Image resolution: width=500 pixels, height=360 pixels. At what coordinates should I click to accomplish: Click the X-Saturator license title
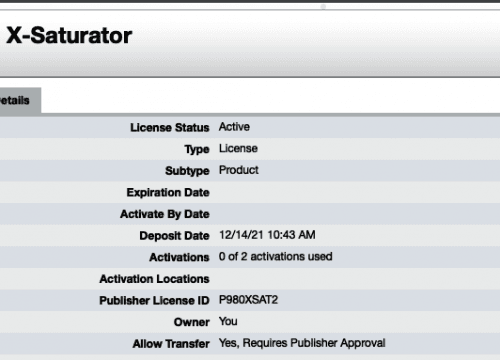click(69, 35)
